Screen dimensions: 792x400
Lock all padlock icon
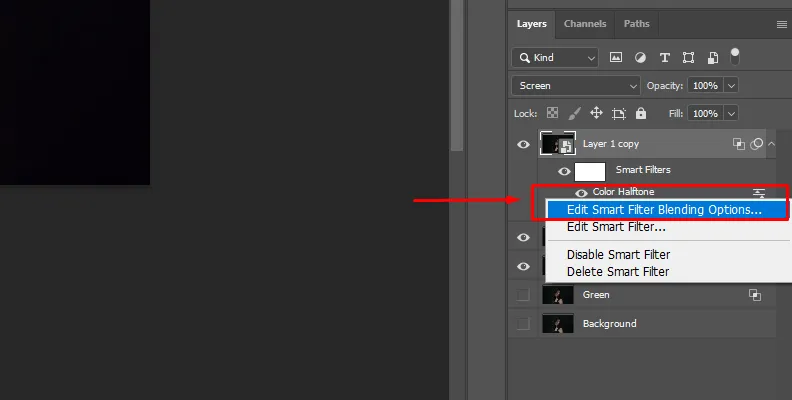pos(641,113)
